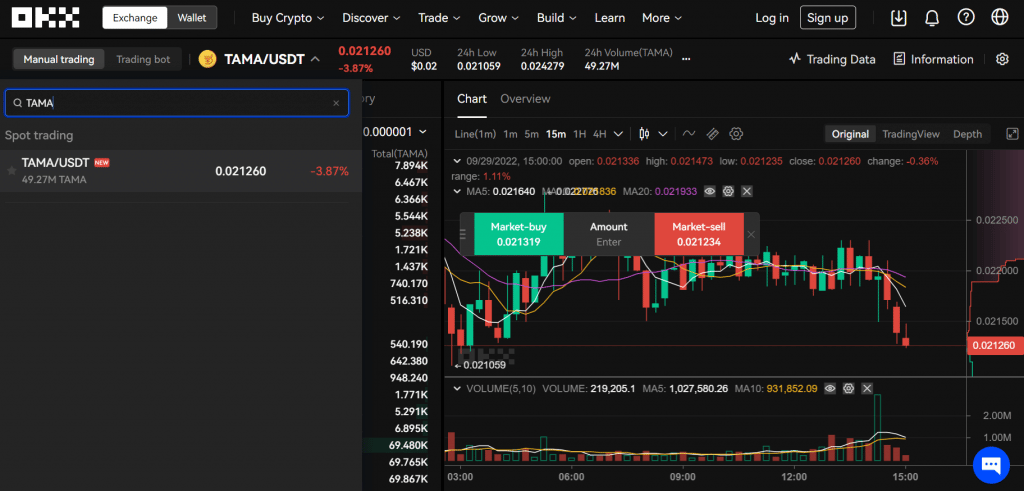
Task: Open the three-dots more stats menu
Action: 686,59
